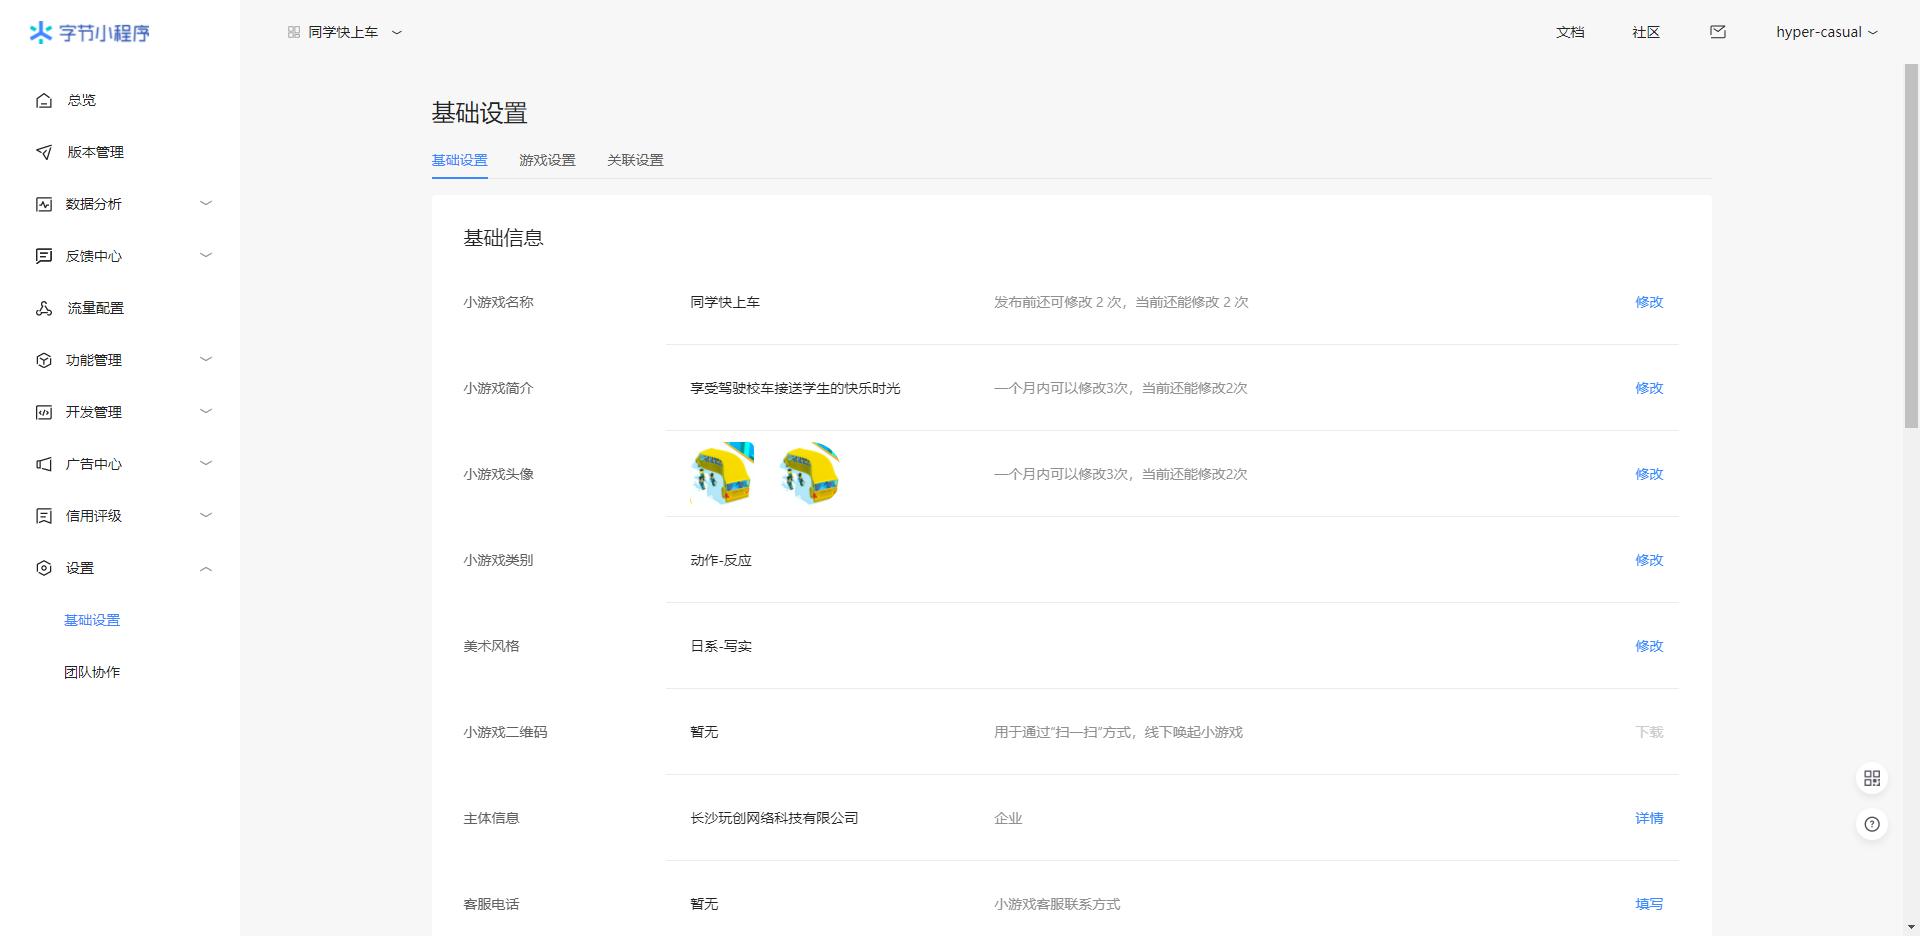The width and height of the screenshot is (1920, 936).
Task: Switch to the 游戏设置 tab
Action: [547, 160]
